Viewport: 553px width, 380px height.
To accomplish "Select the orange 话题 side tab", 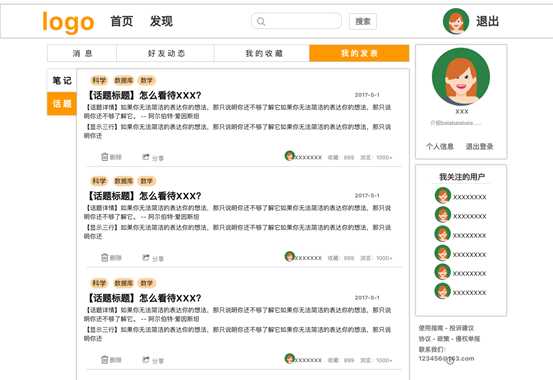I will tap(62, 104).
